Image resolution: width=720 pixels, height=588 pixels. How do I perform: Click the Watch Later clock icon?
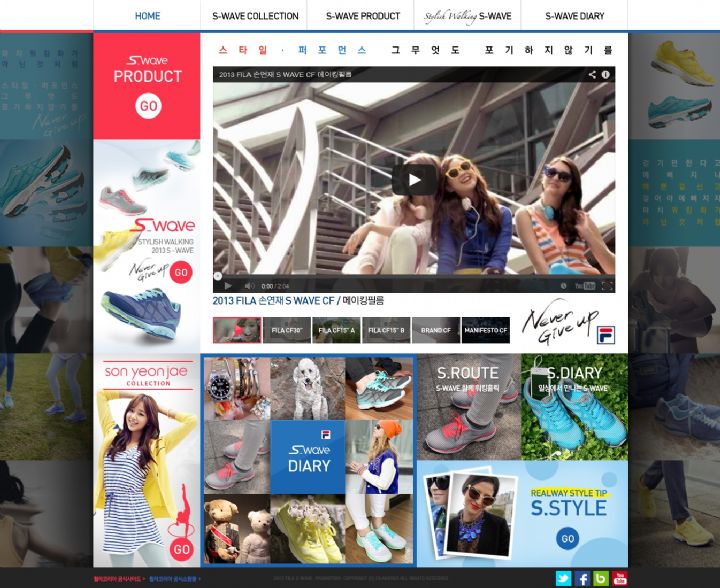(x=563, y=286)
